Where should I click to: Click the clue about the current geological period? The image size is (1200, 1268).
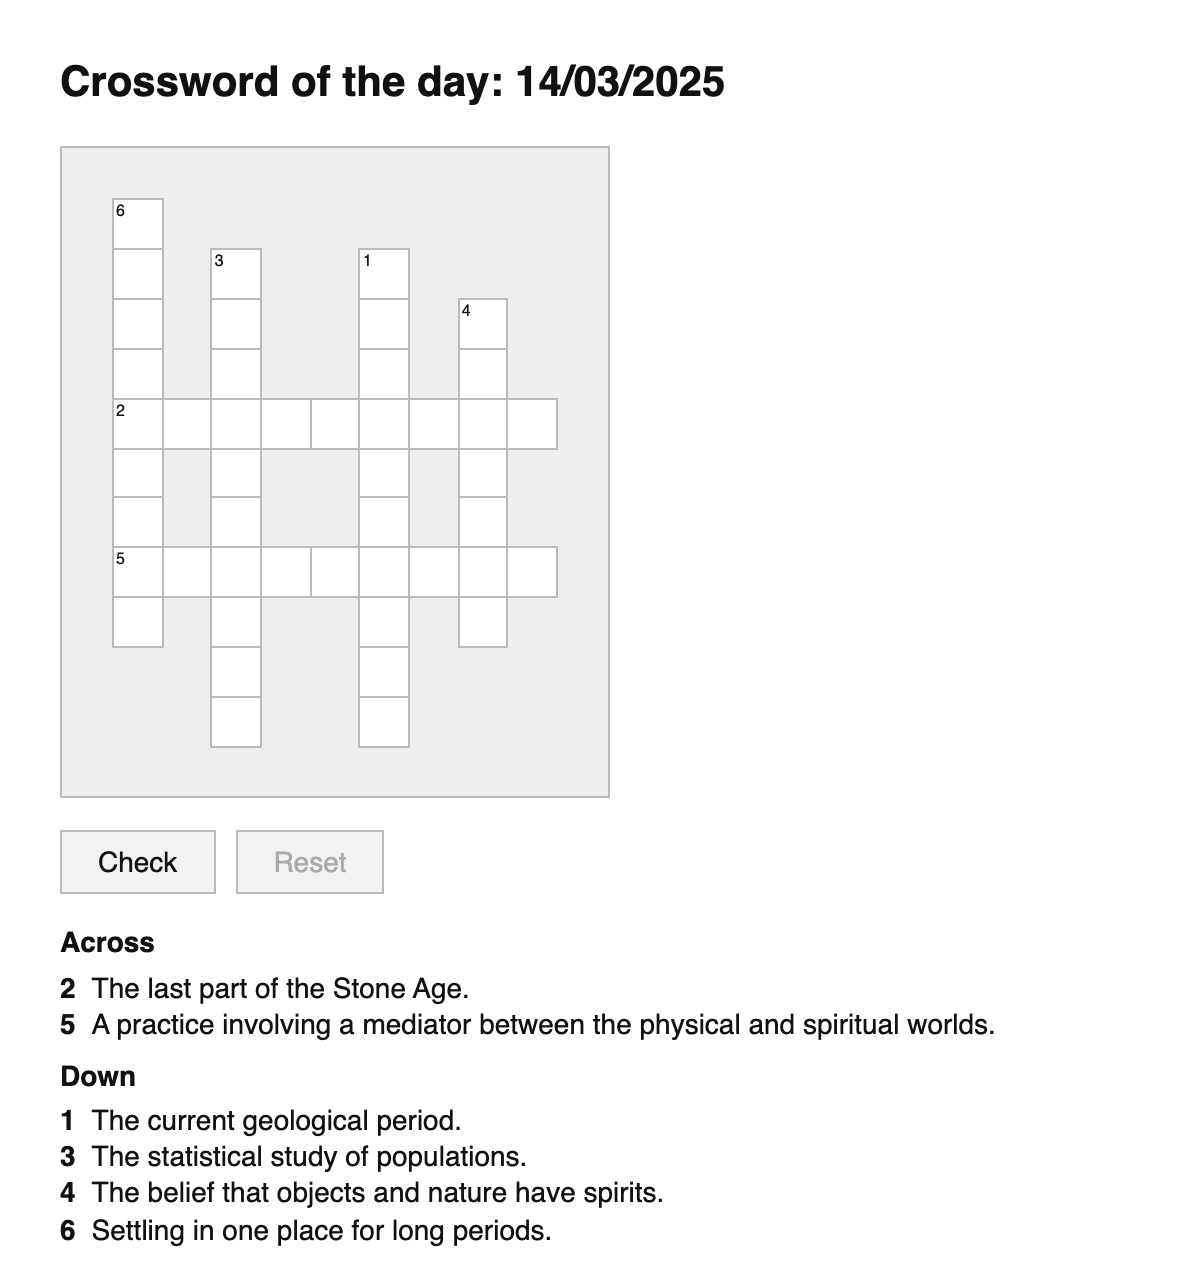(277, 1120)
